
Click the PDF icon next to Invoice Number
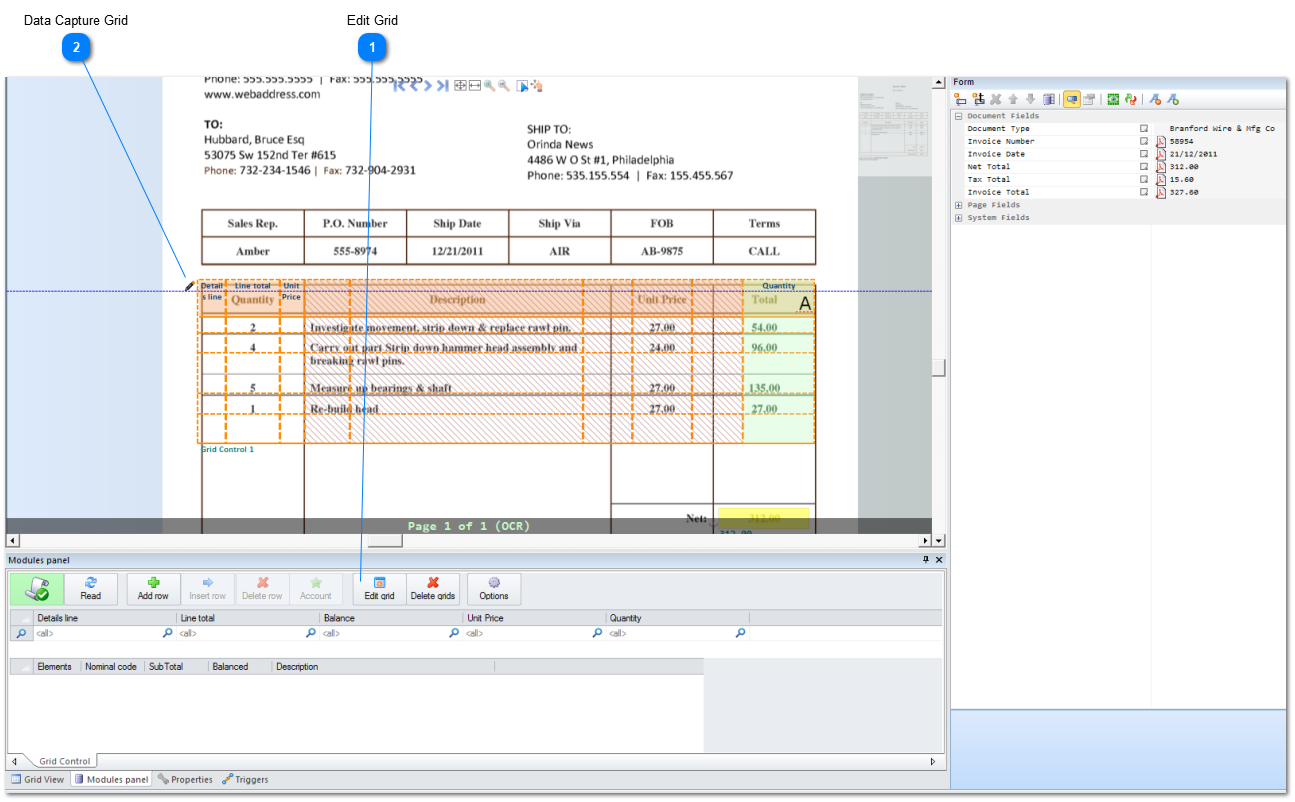coord(1159,141)
